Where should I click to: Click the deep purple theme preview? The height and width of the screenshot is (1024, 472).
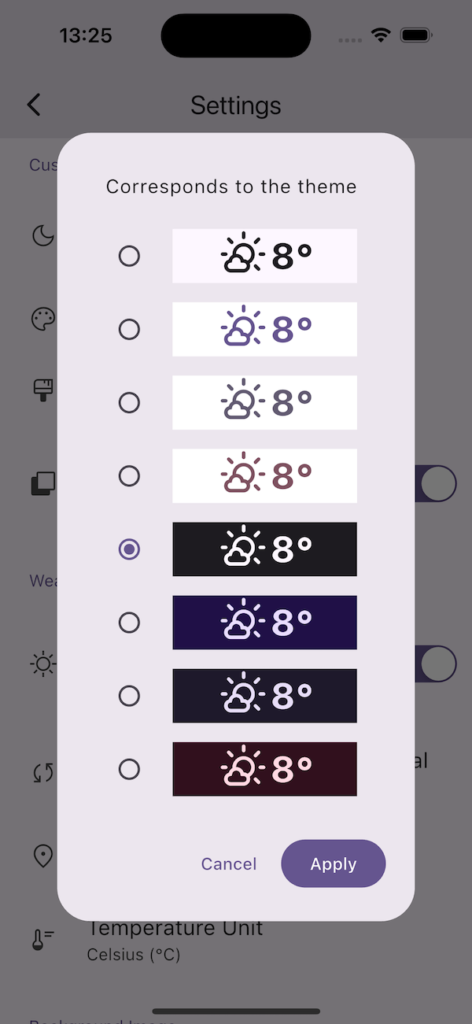pos(264,622)
